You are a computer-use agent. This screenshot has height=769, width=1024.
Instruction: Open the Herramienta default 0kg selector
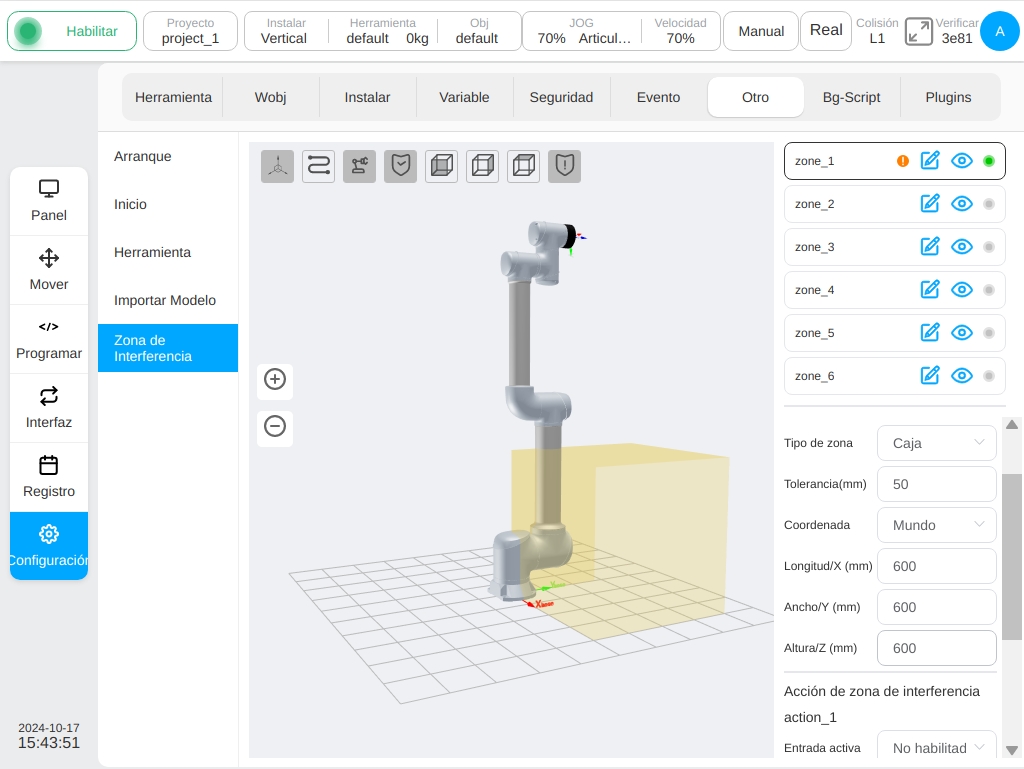(383, 31)
